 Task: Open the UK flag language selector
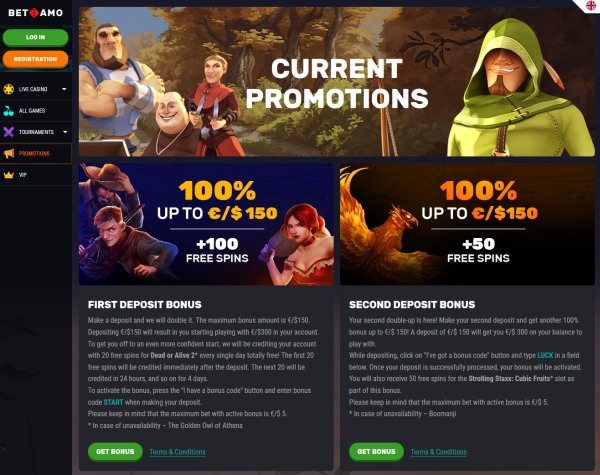pyautogui.click(x=591, y=5)
